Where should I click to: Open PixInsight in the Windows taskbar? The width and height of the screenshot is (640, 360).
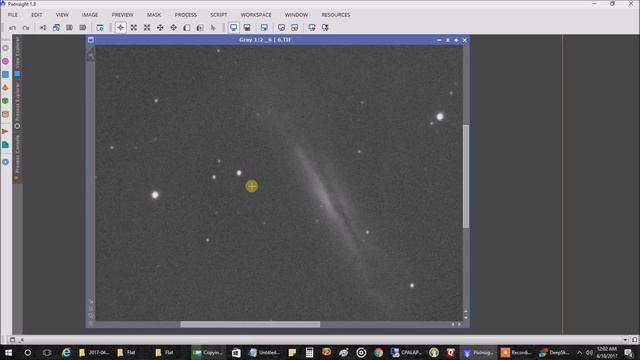(479, 352)
